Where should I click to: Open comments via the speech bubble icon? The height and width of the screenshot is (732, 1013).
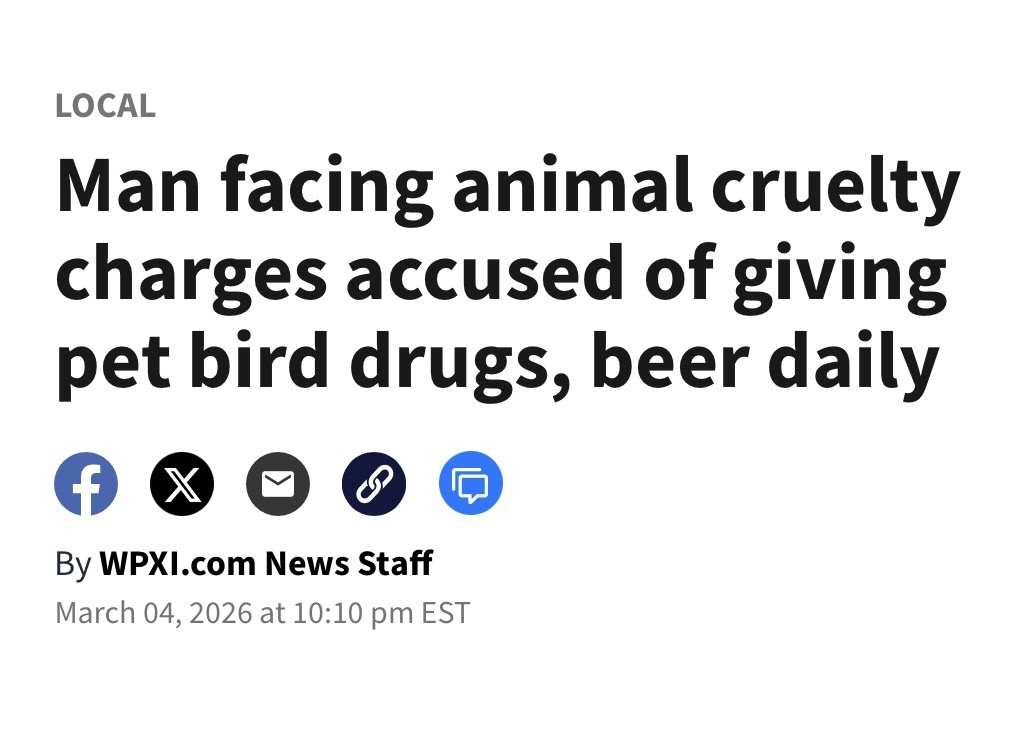click(470, 484)
